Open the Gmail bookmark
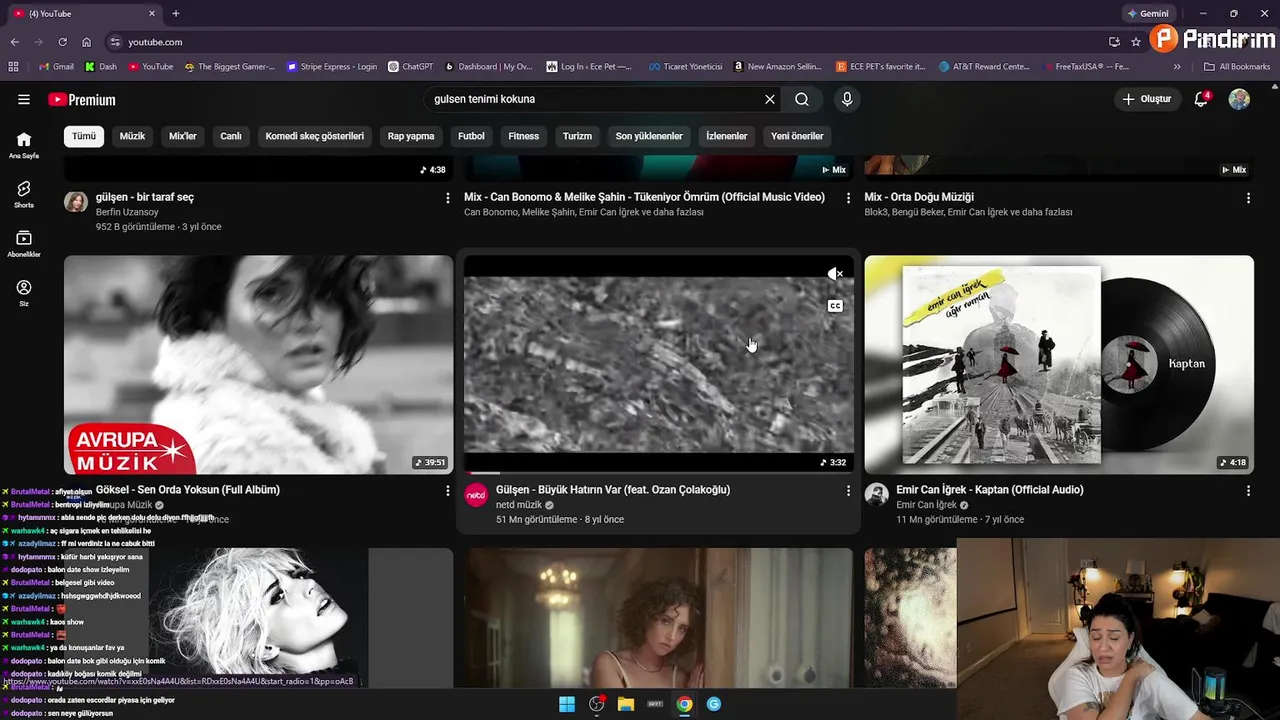The image size is (1280, 720). pyautogui.click(x=56, y=67)
